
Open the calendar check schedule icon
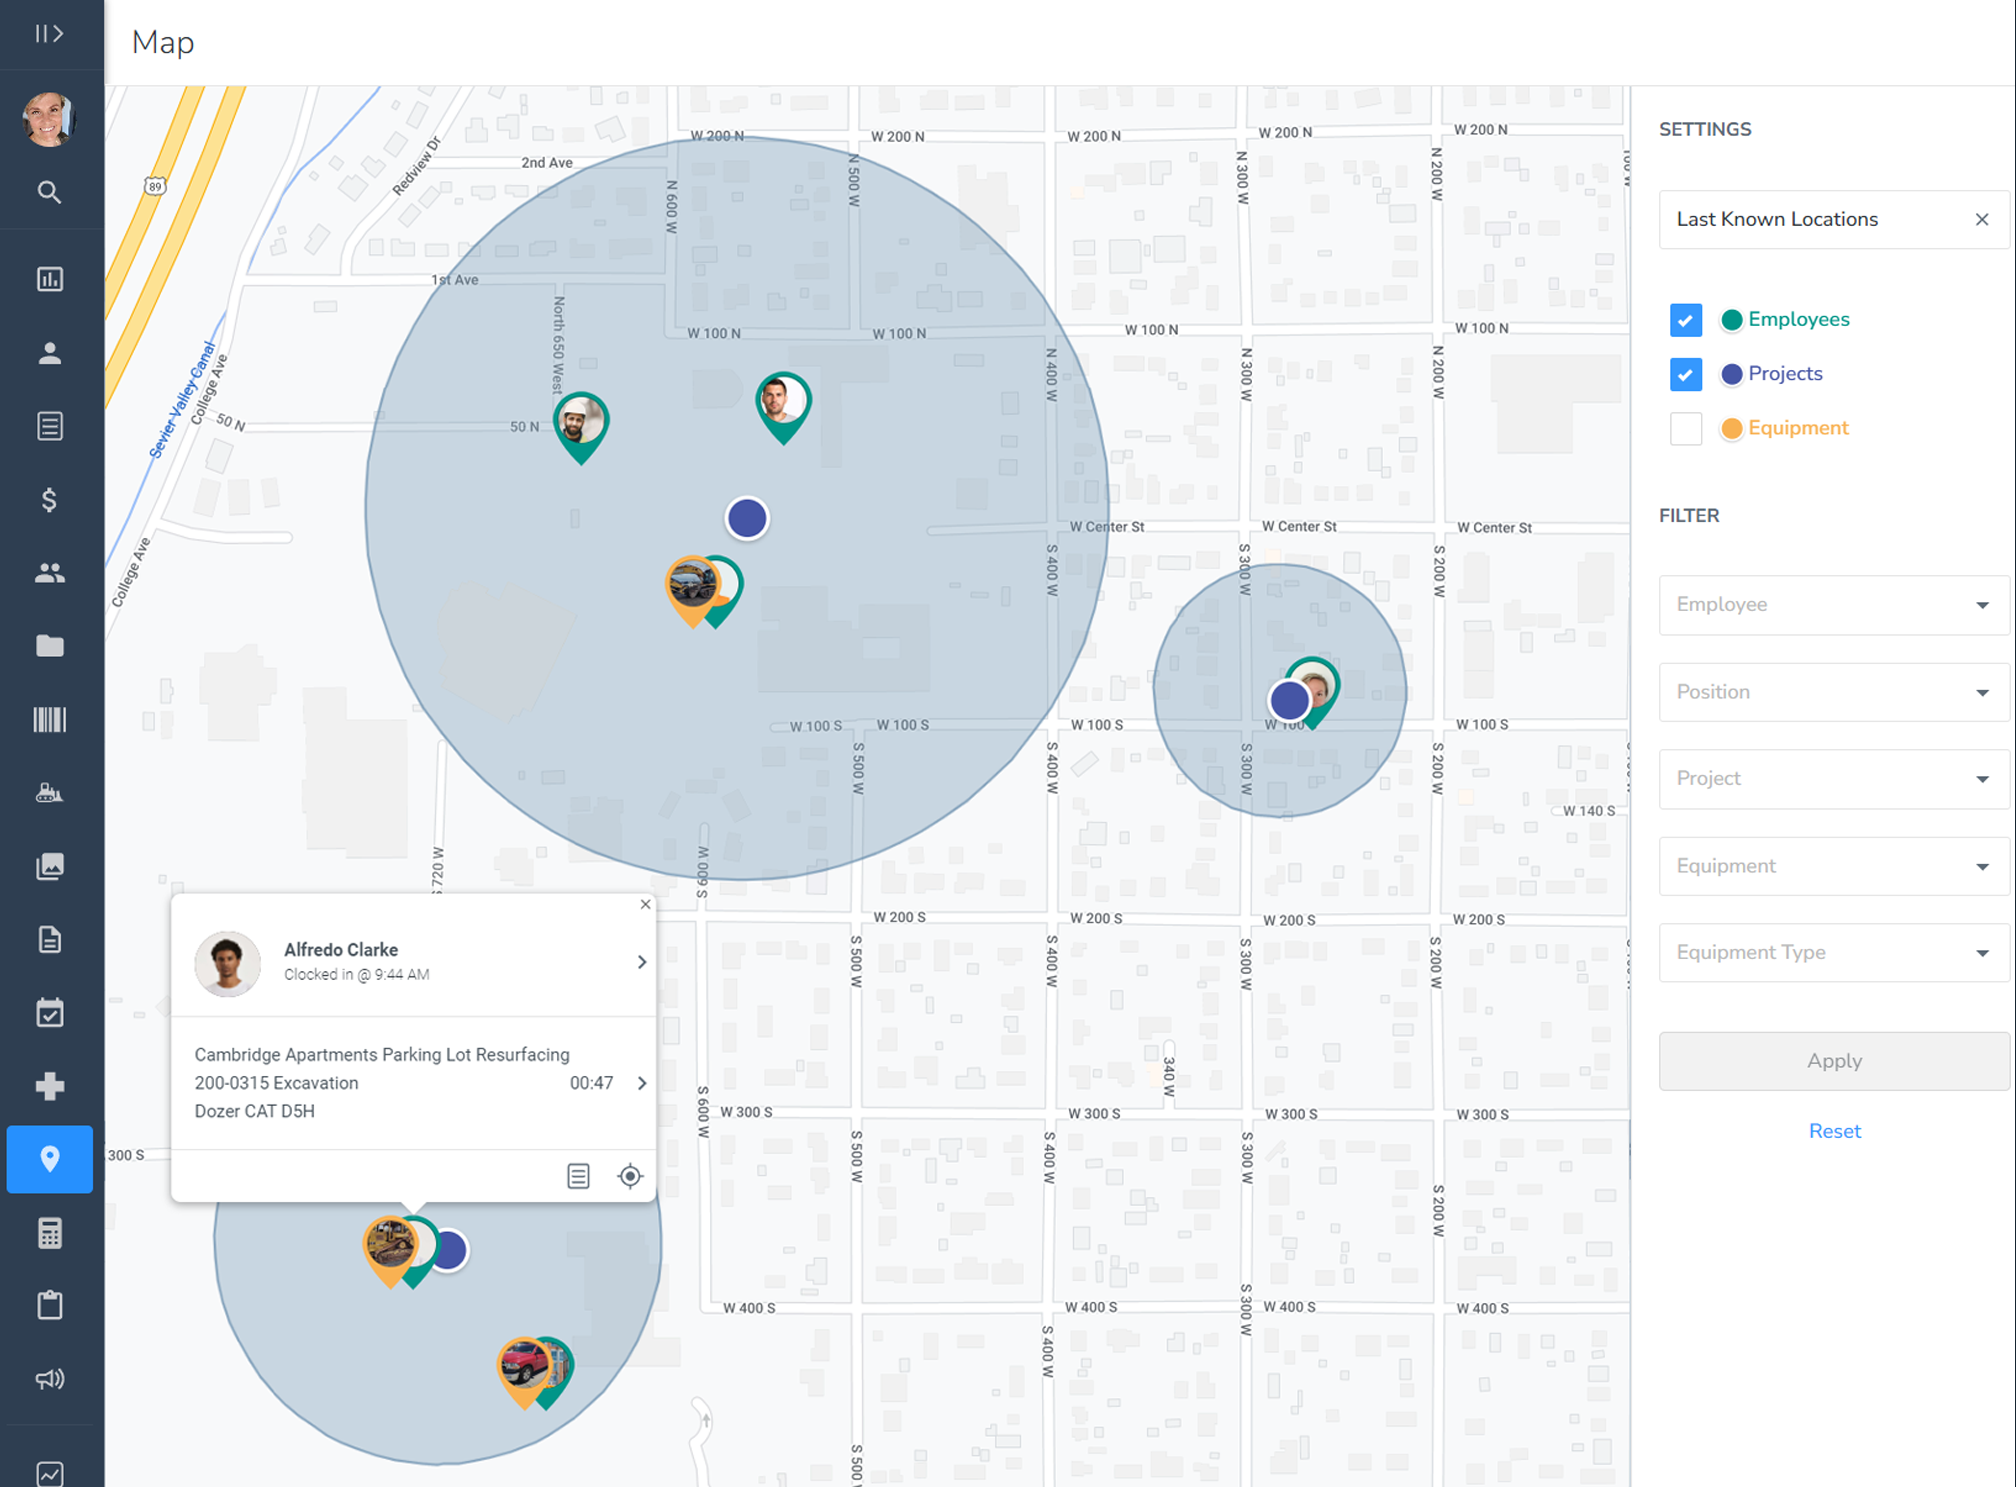[49, 1013]
